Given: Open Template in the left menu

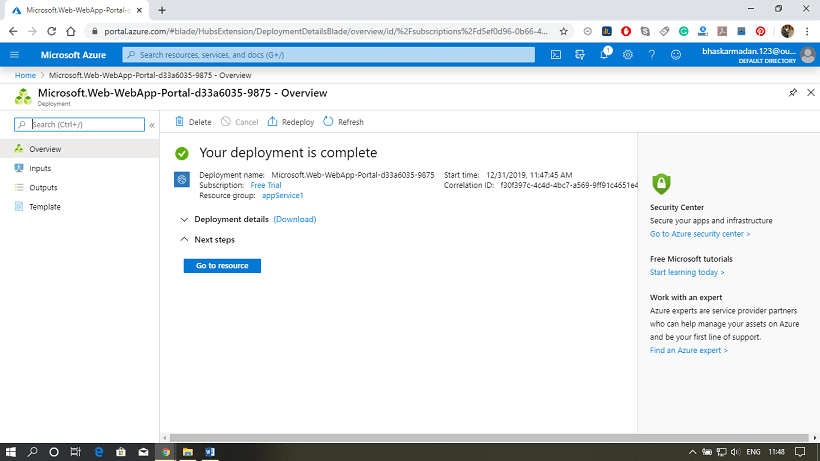Looking at the screenshot, I should tap(79, 207).
